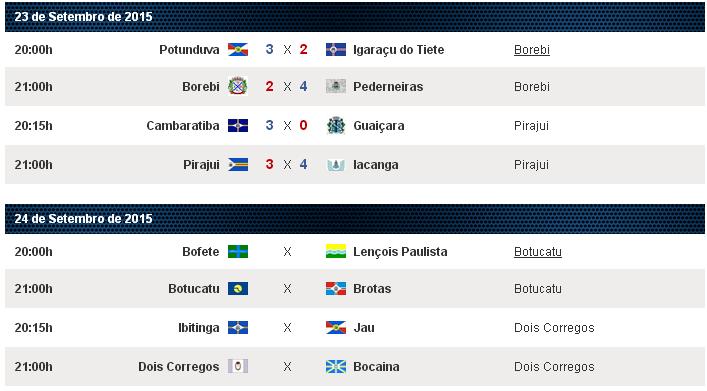Click the Botucatu flag icon
Image resolution: width=707 pixels, height=391 pixels.
238,288
